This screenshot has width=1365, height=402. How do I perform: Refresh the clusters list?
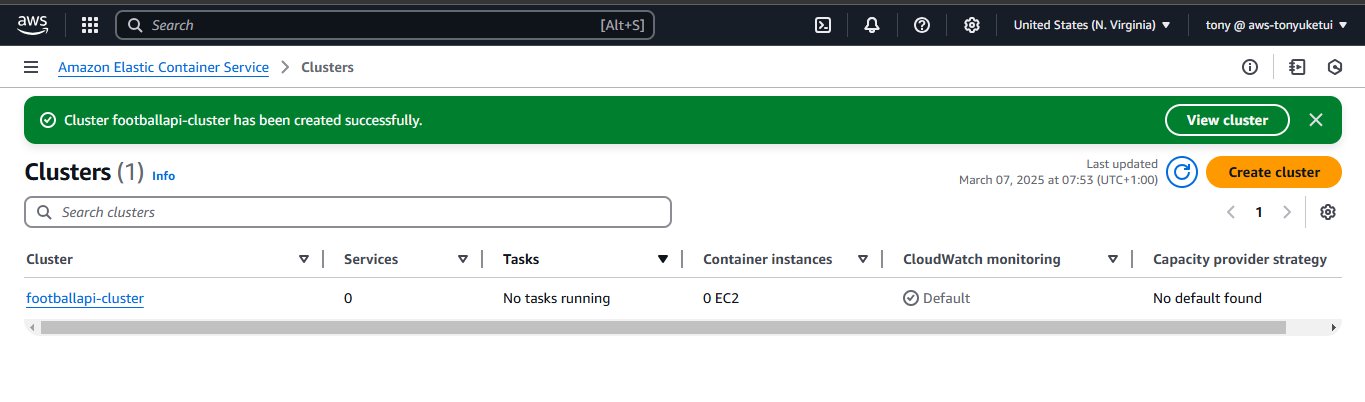[1182, 172]
